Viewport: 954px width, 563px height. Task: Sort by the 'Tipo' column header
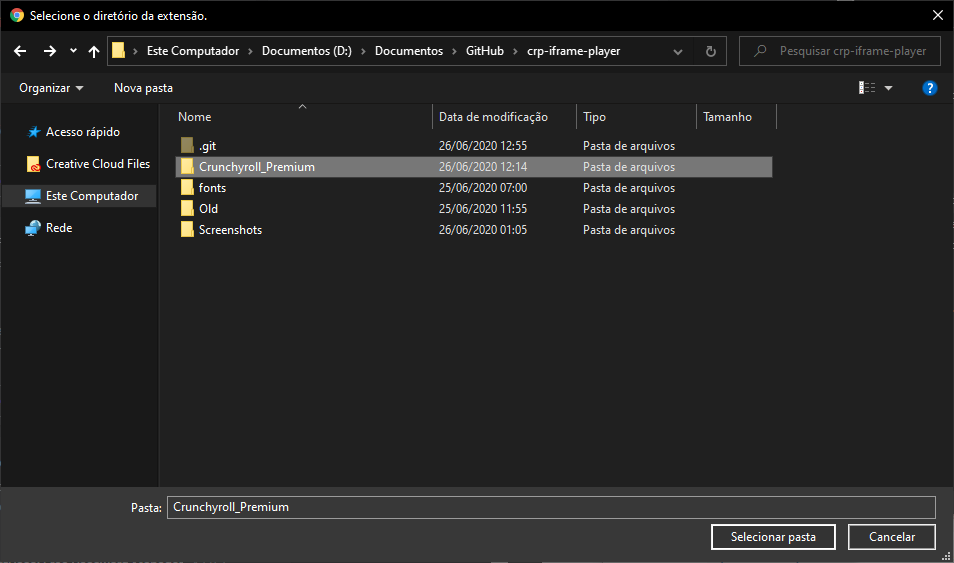click(594, 117)
